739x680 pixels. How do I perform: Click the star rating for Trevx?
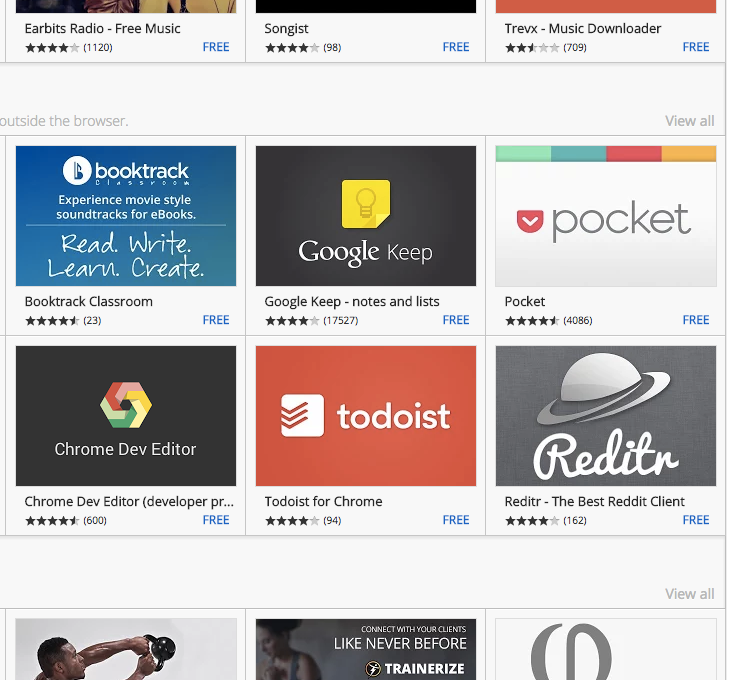point(532,48)
